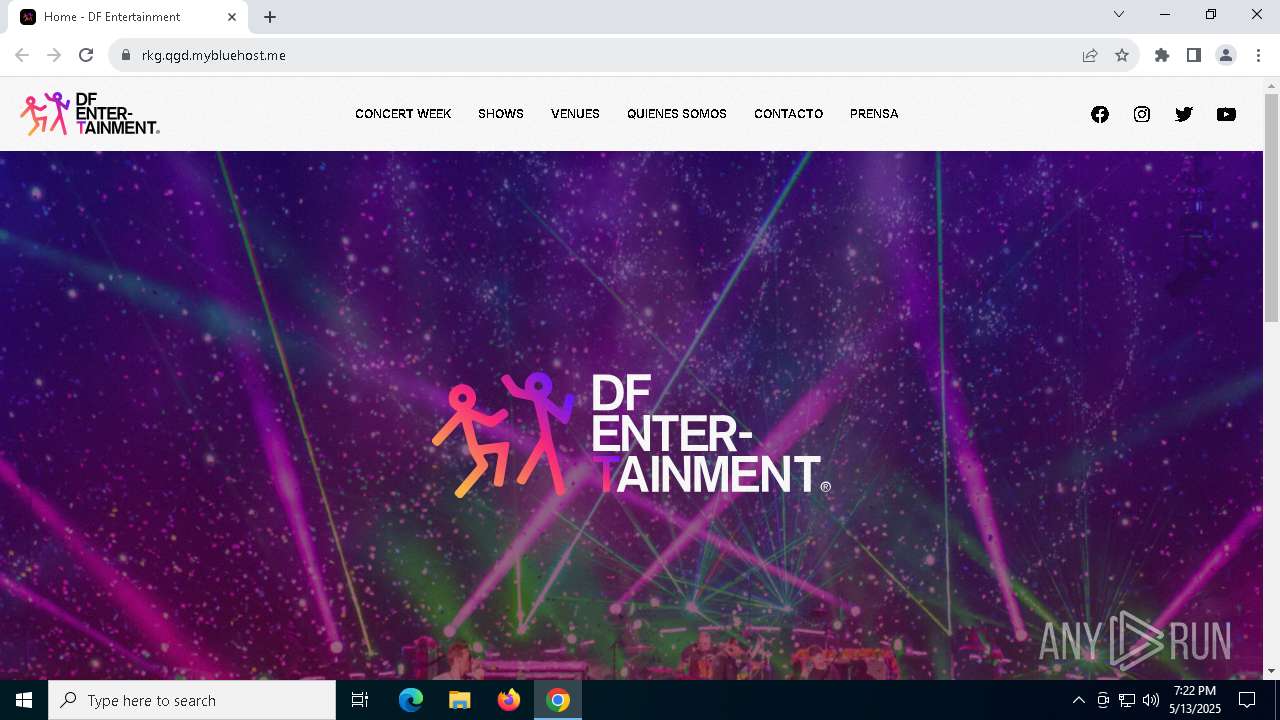Open the Extensions puzzle icon
1280x720 pixels.
coord(1162,55)
